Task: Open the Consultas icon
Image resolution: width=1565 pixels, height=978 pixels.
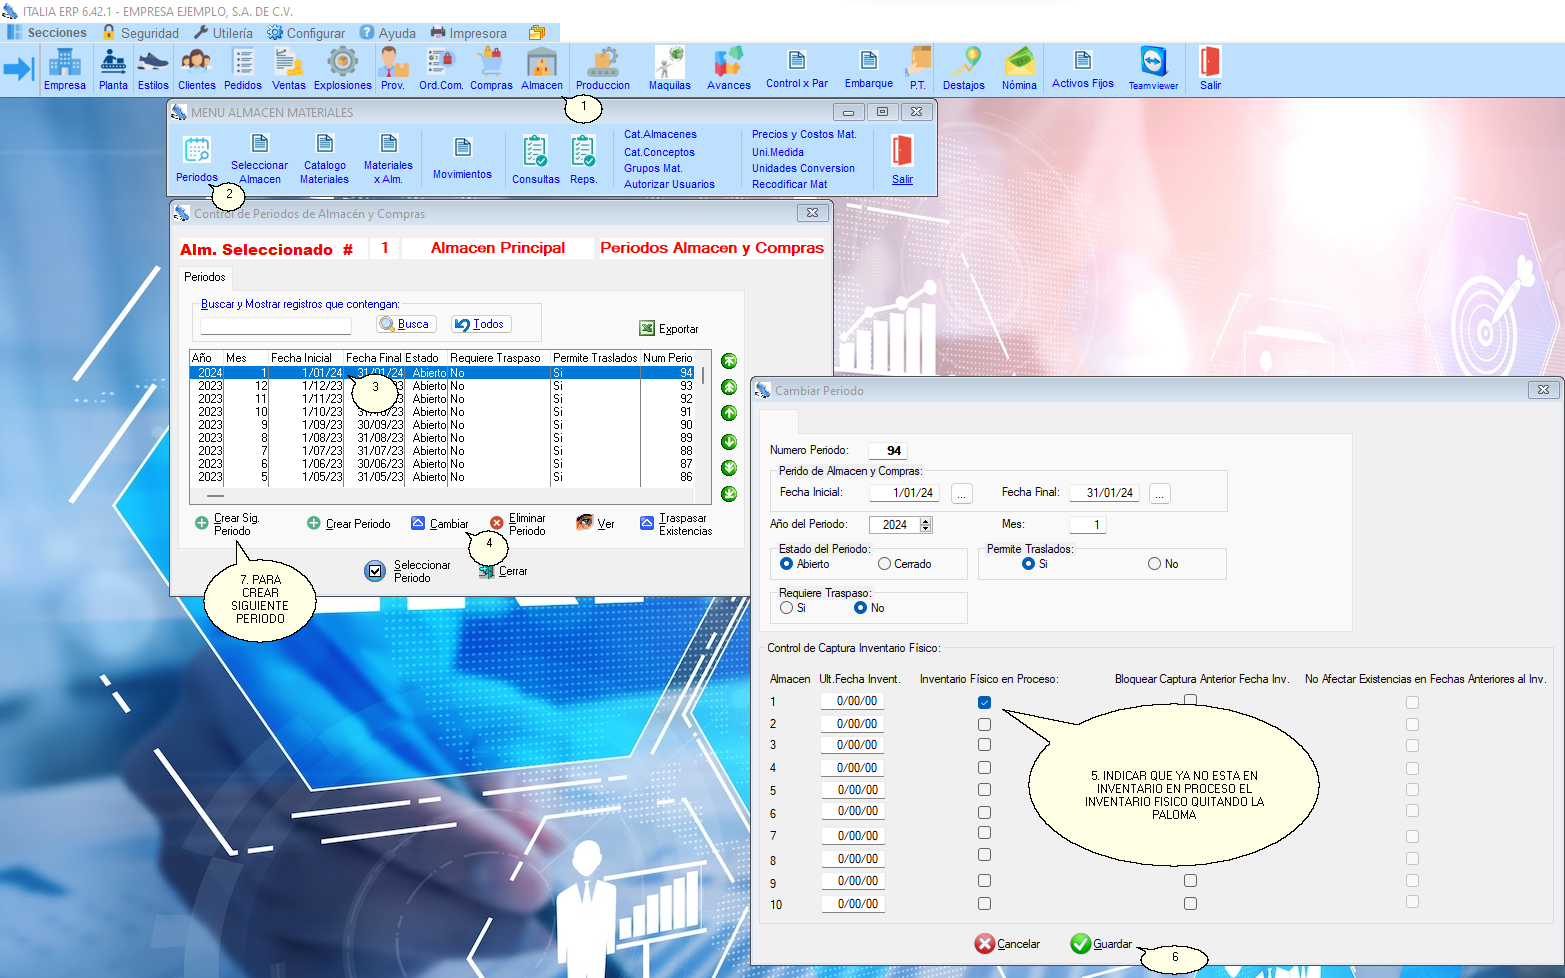Action: (x=536, y=160)
